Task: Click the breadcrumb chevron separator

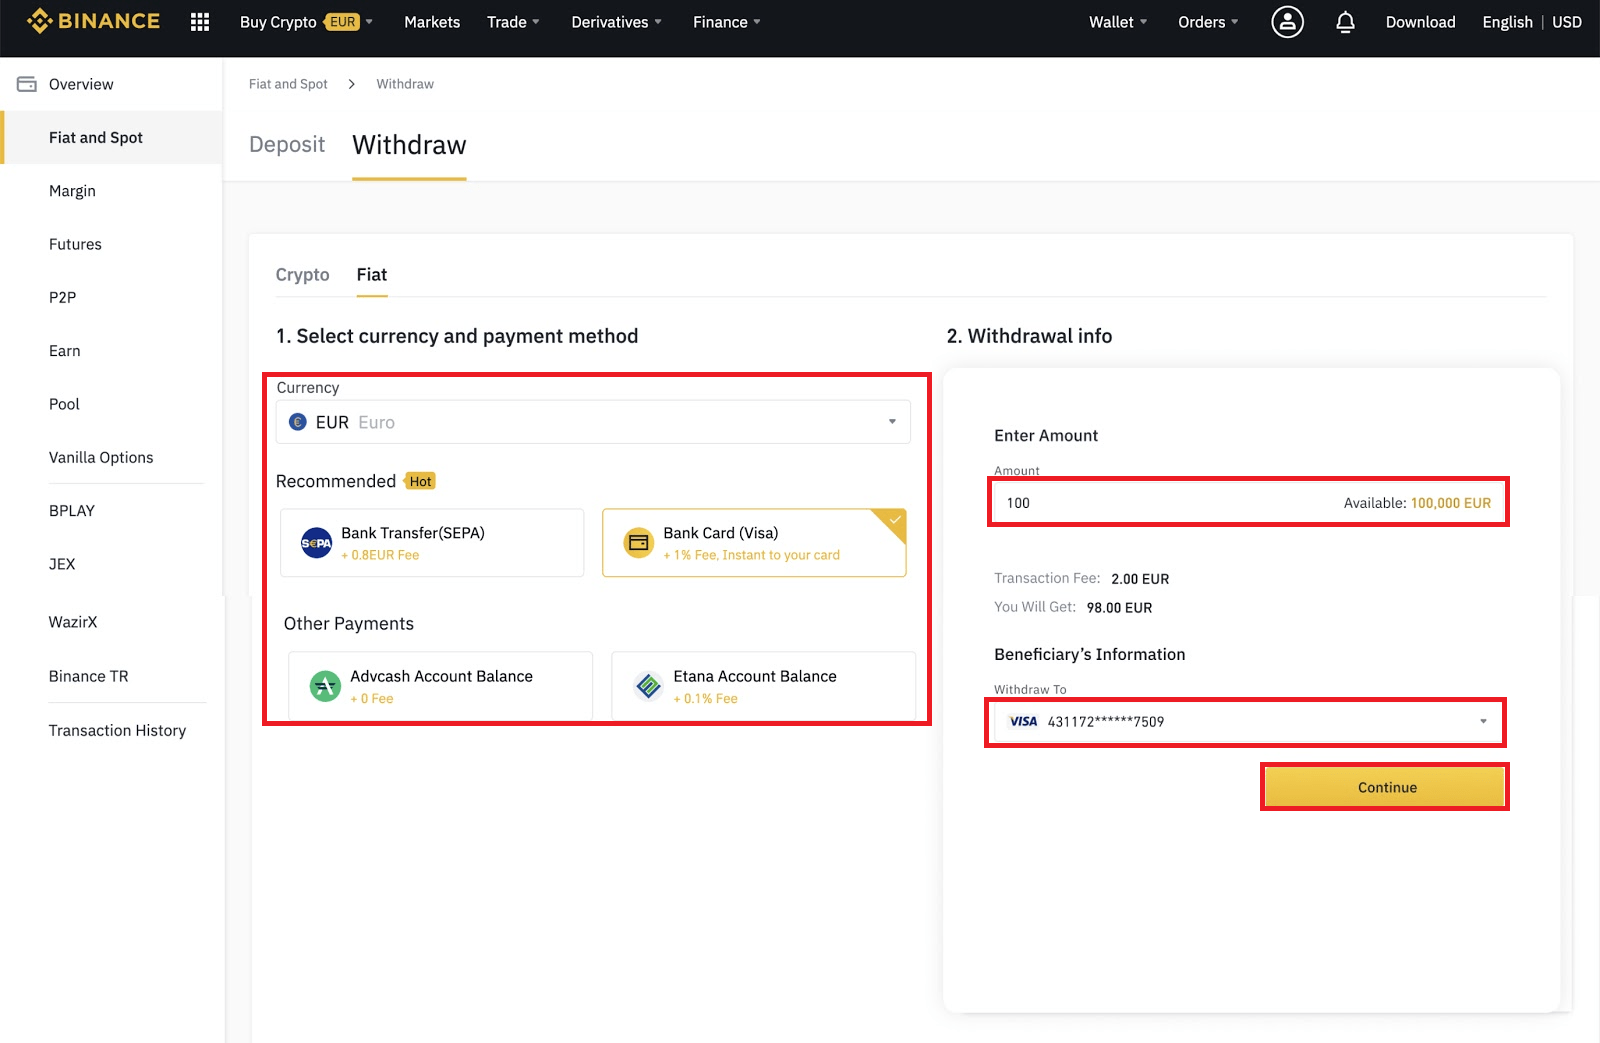Action: click(x=351, y=84)
